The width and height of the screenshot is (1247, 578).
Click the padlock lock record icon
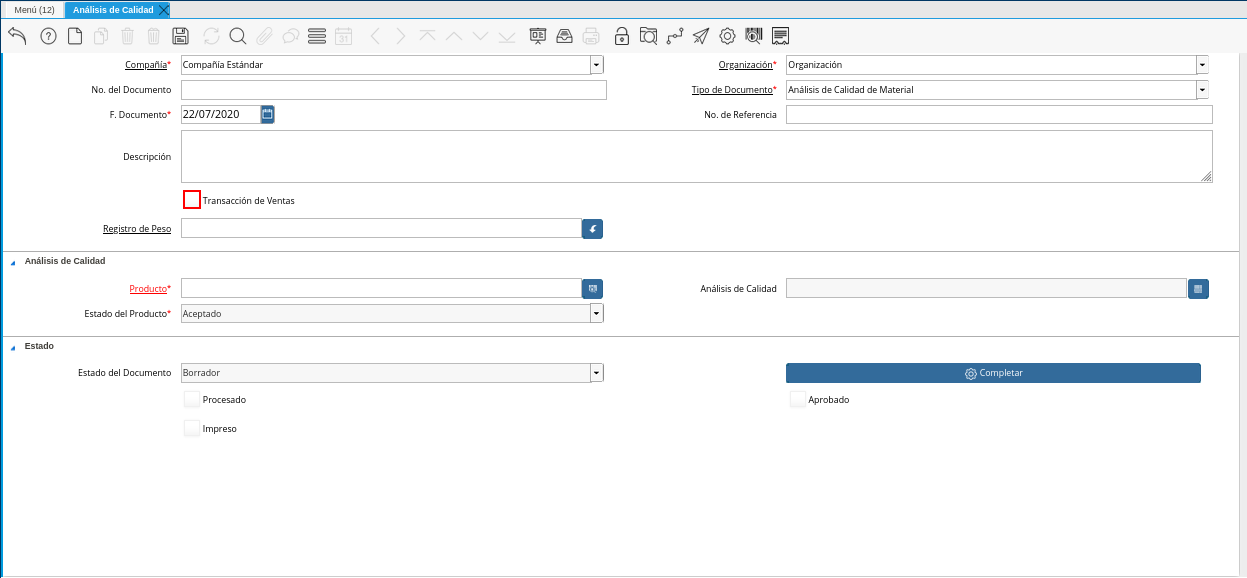tap(622, 36)
